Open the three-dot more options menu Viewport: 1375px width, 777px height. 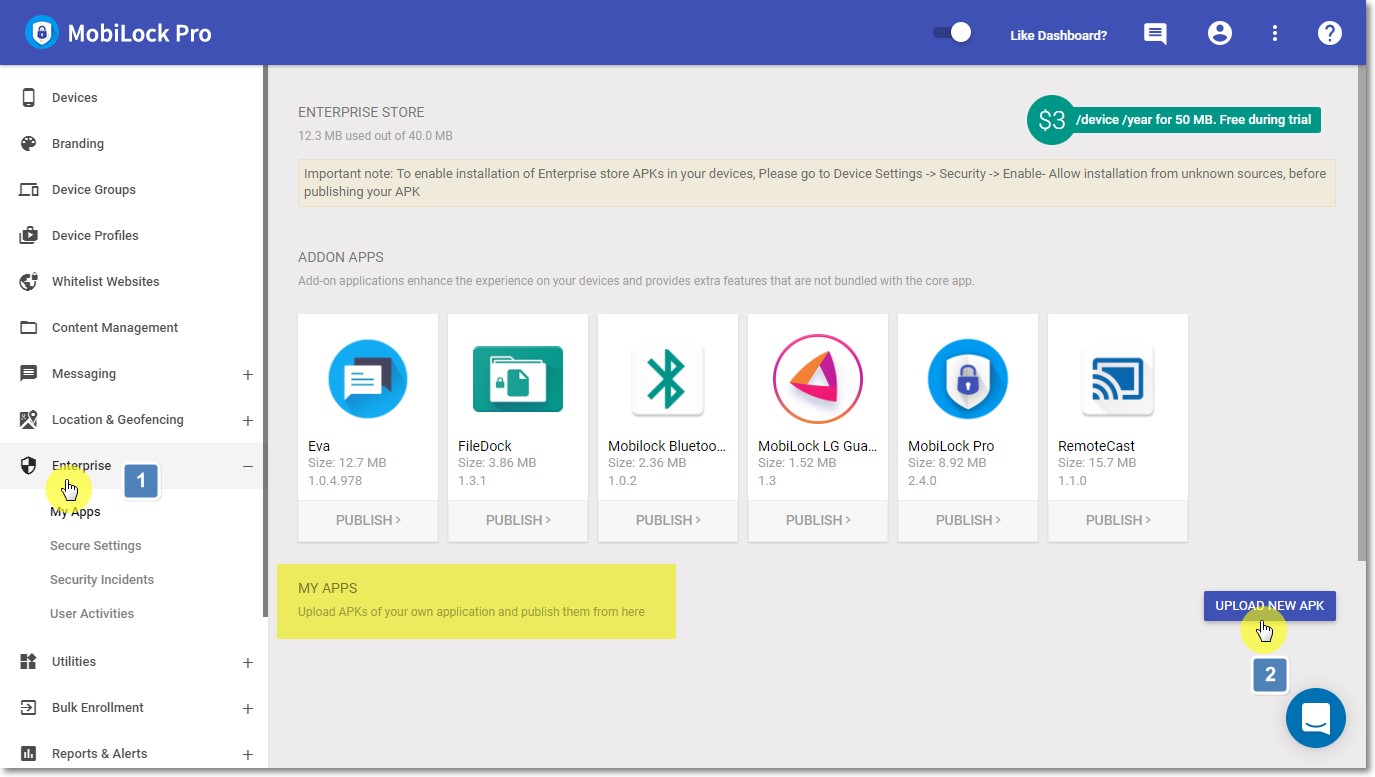point(1275,33)
